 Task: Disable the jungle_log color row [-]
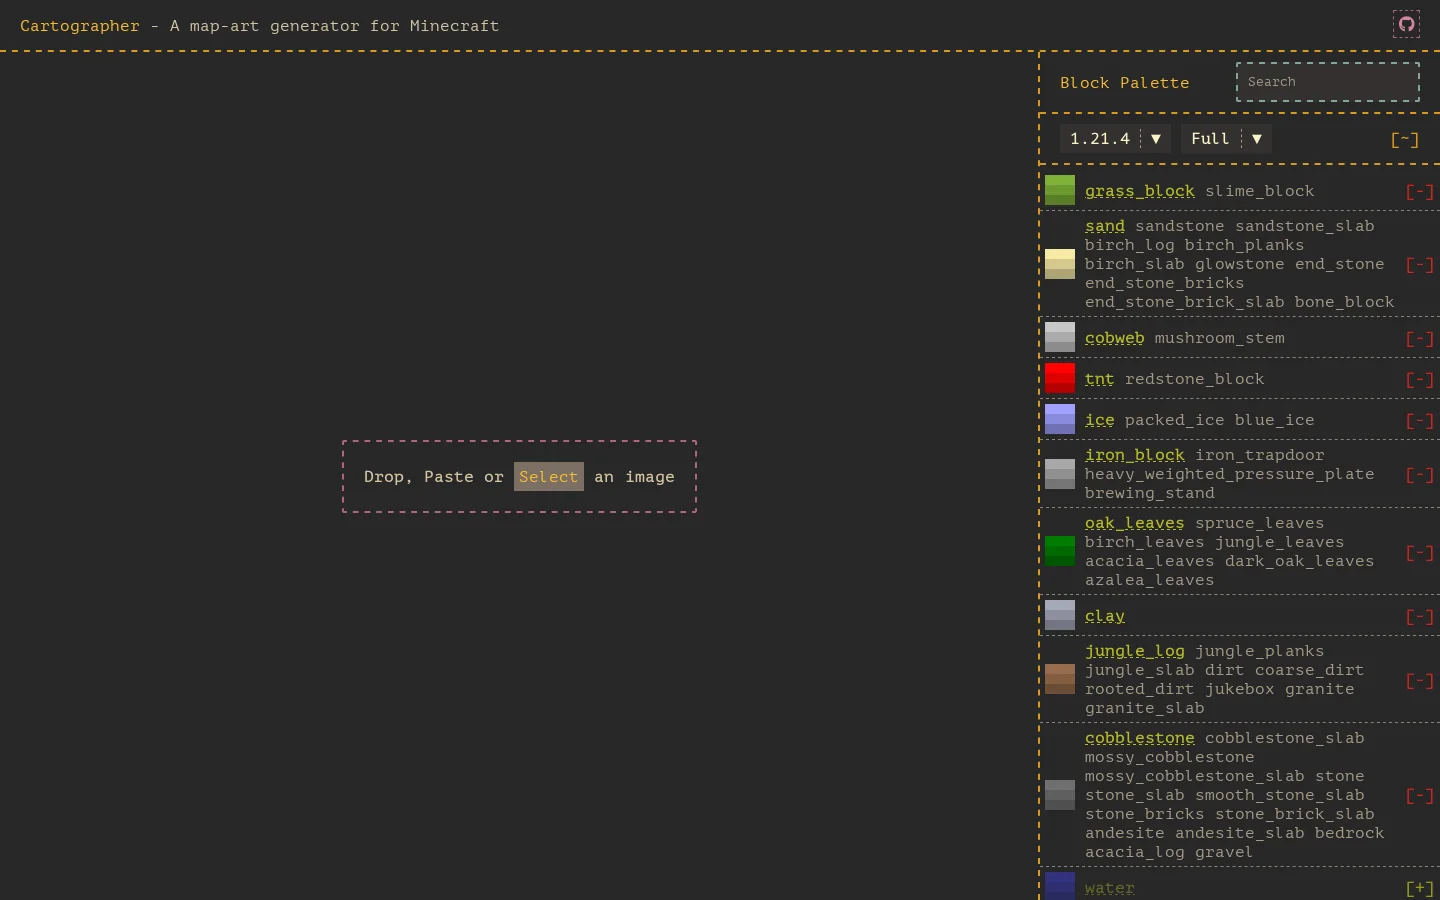click(x=1420, y=681)
